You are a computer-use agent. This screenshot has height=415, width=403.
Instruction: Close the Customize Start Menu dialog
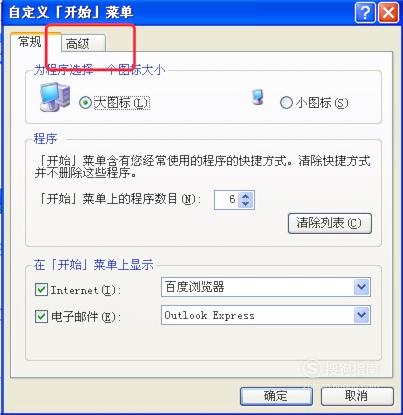pos(388,13)
